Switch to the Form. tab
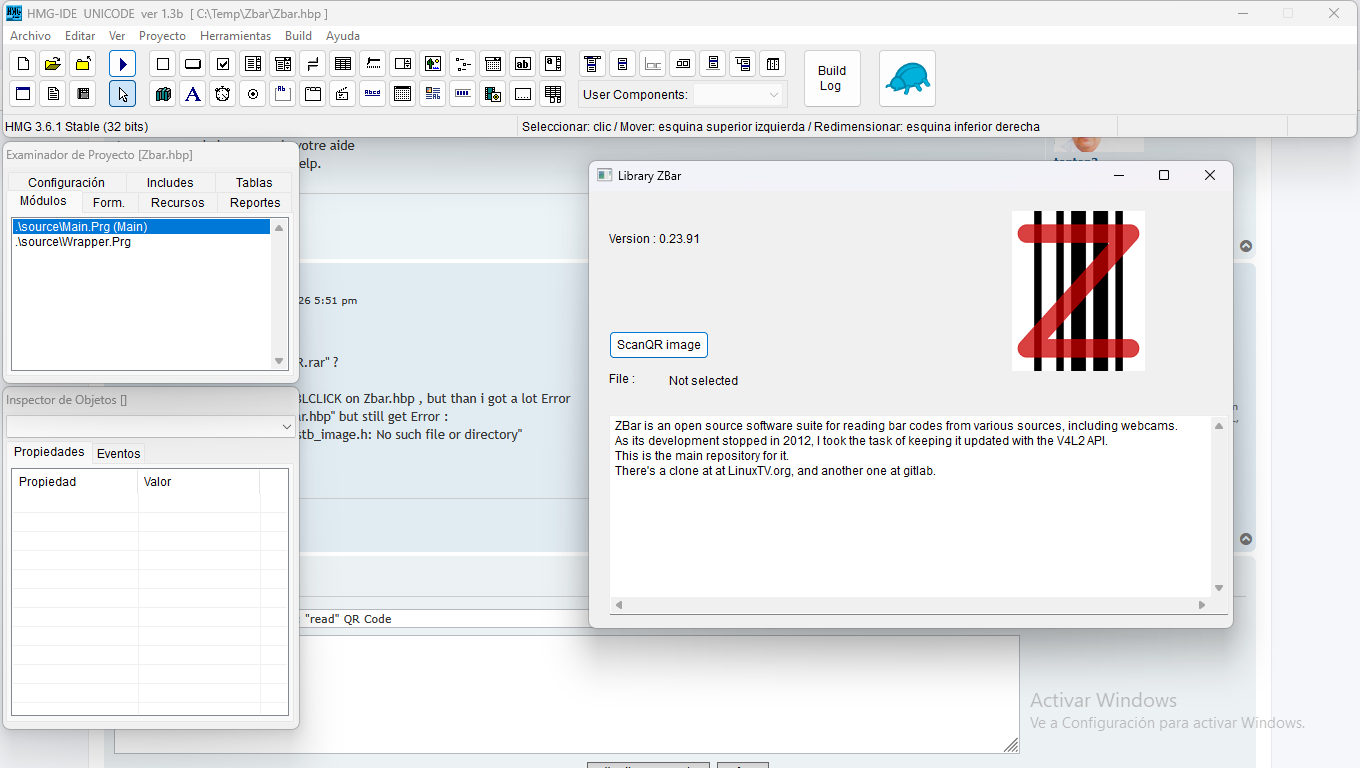 coord(109,202)
